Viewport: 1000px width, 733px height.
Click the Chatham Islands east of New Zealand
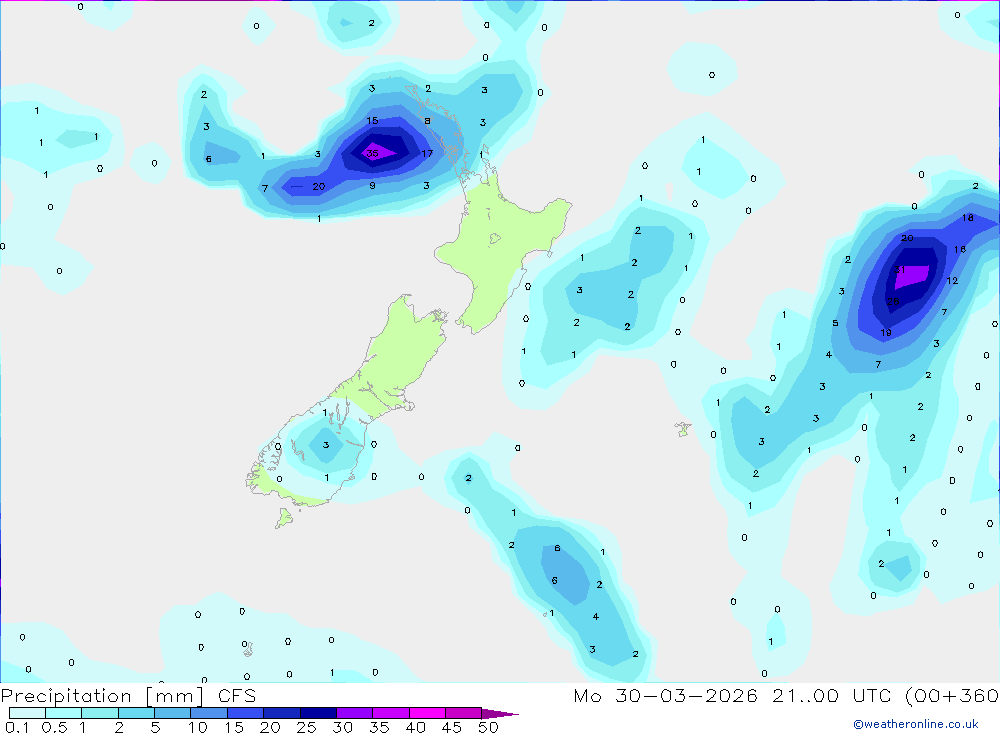coord(683,429)
